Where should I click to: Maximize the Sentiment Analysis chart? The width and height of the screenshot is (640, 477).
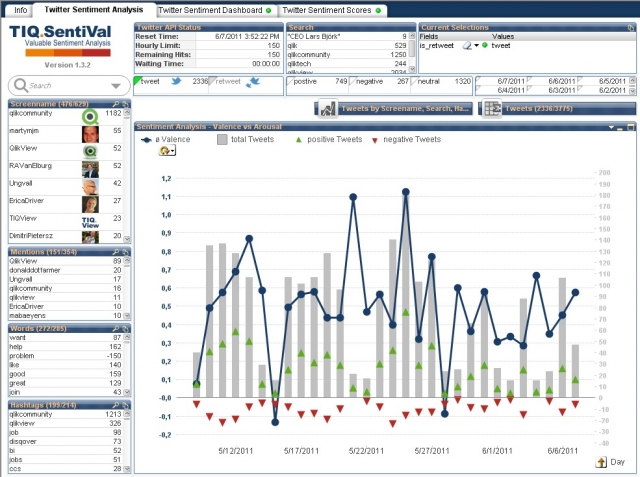pos(631,127)
